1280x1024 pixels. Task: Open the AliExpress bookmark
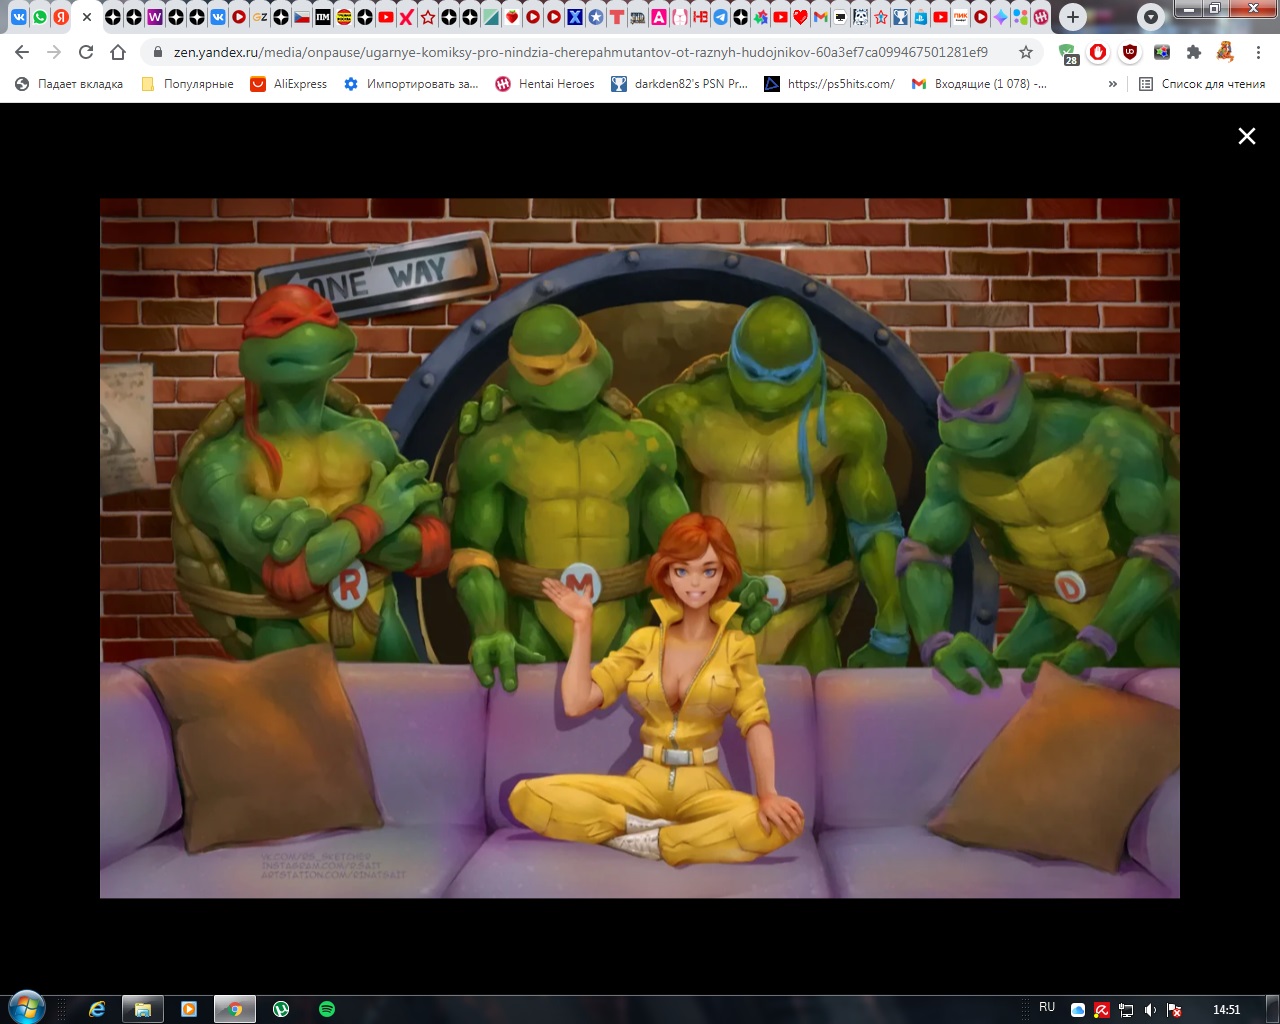288,84
